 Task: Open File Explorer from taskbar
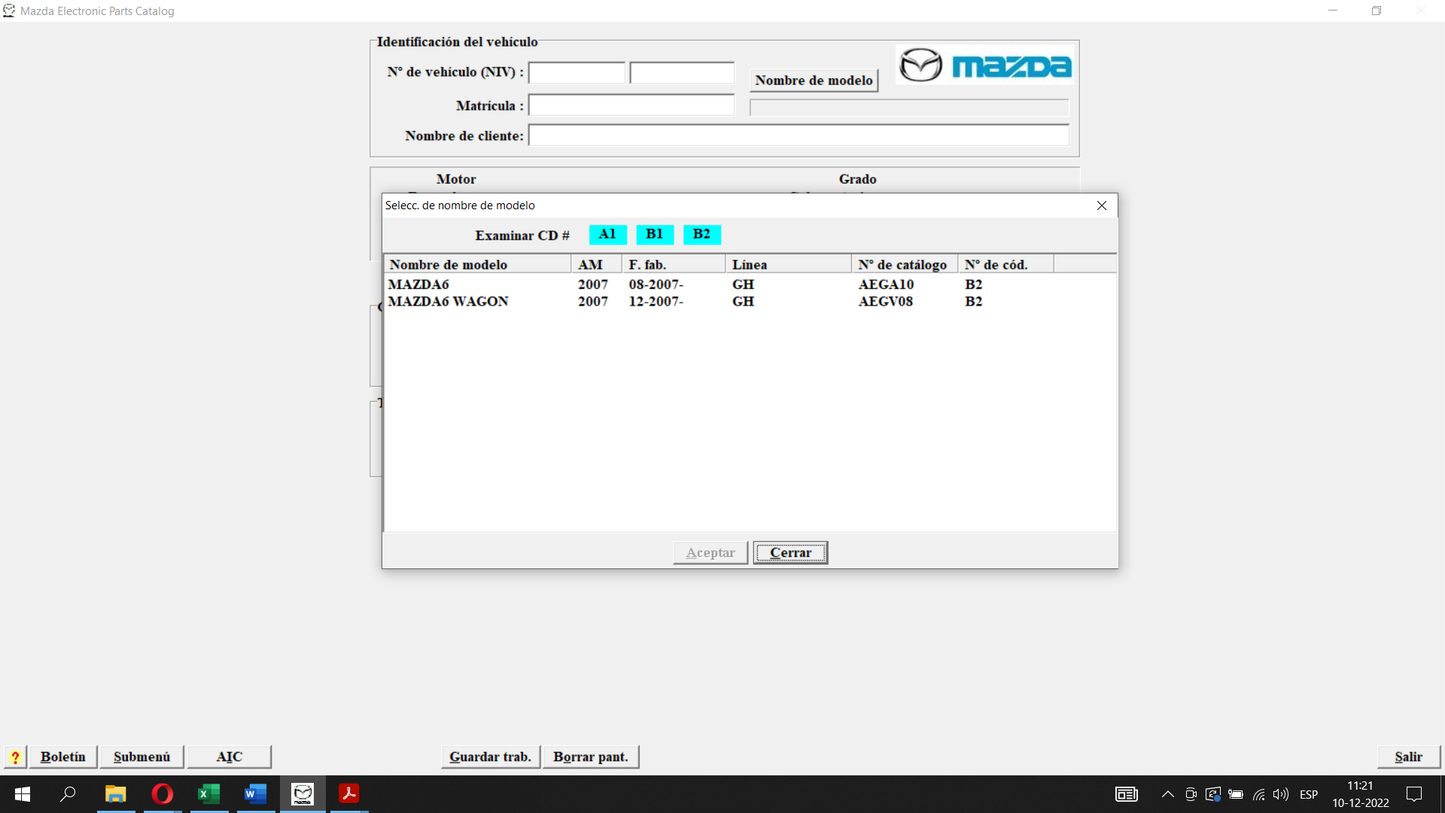(x=115, y=794)
